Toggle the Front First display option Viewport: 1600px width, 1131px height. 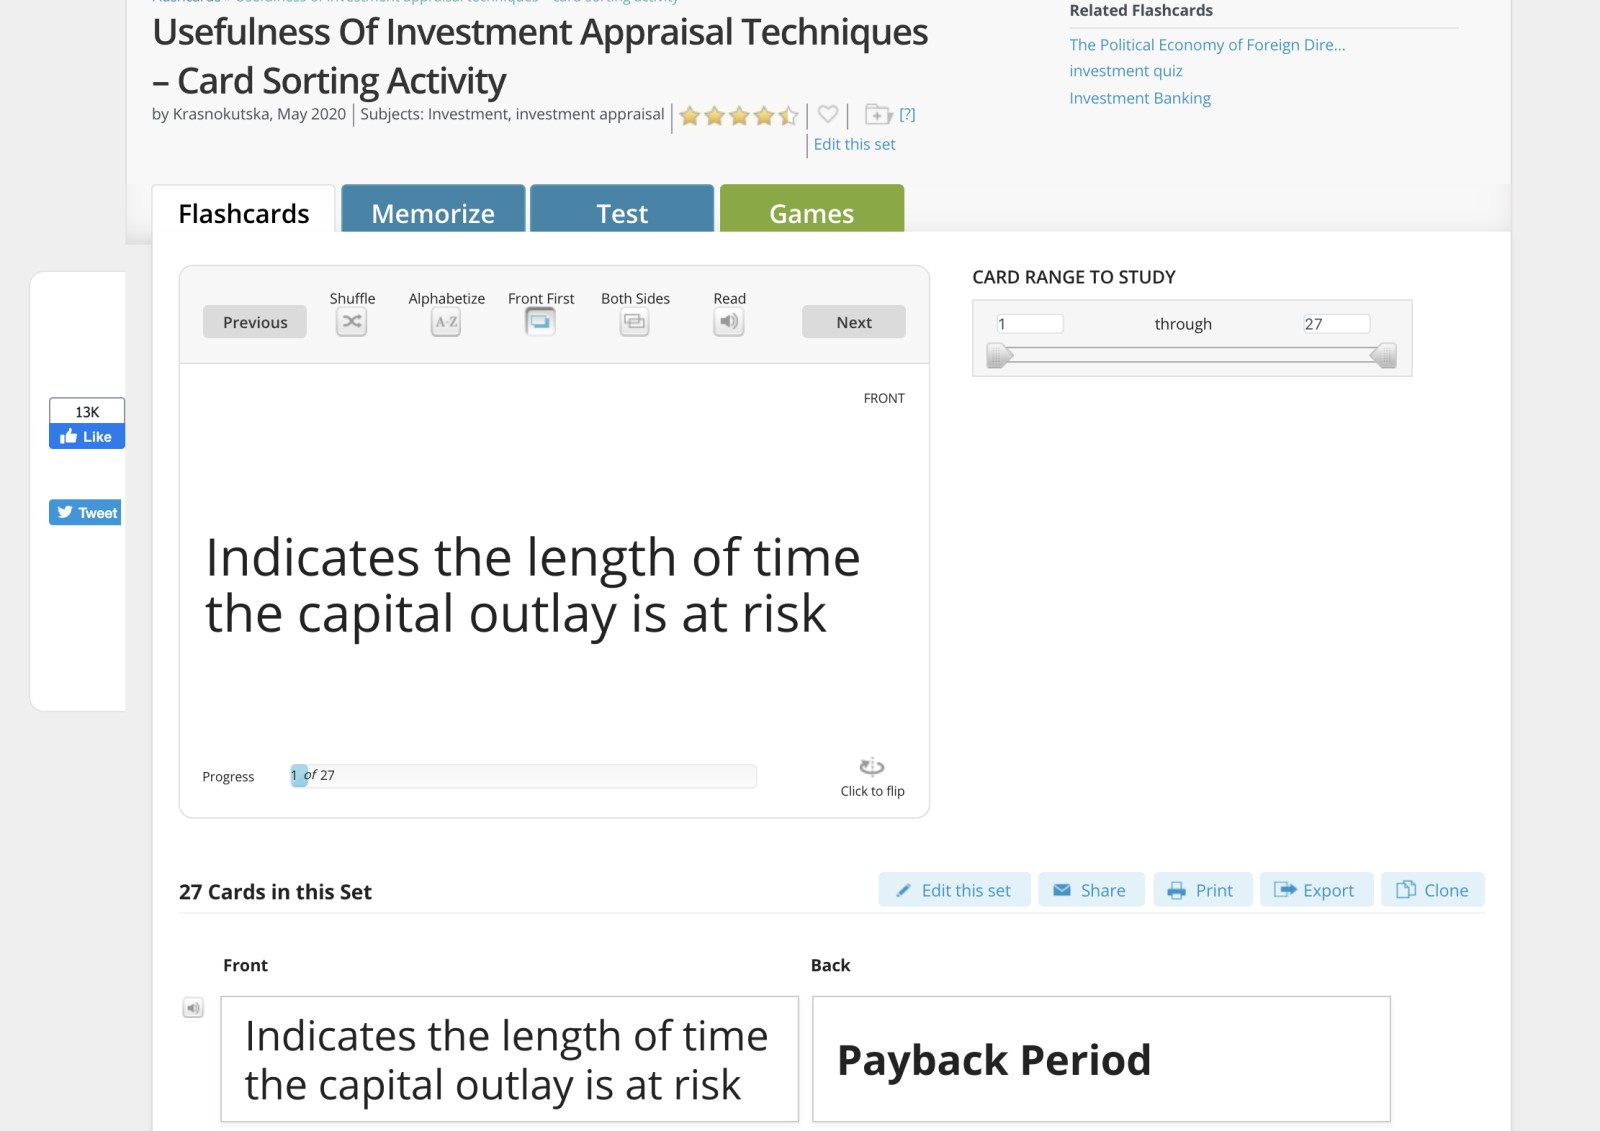point(540,322)
